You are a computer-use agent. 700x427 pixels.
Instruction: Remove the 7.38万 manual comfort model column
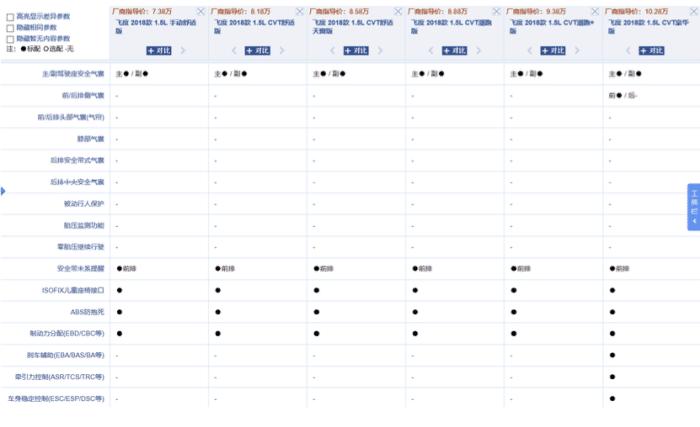tap(201, 11)
